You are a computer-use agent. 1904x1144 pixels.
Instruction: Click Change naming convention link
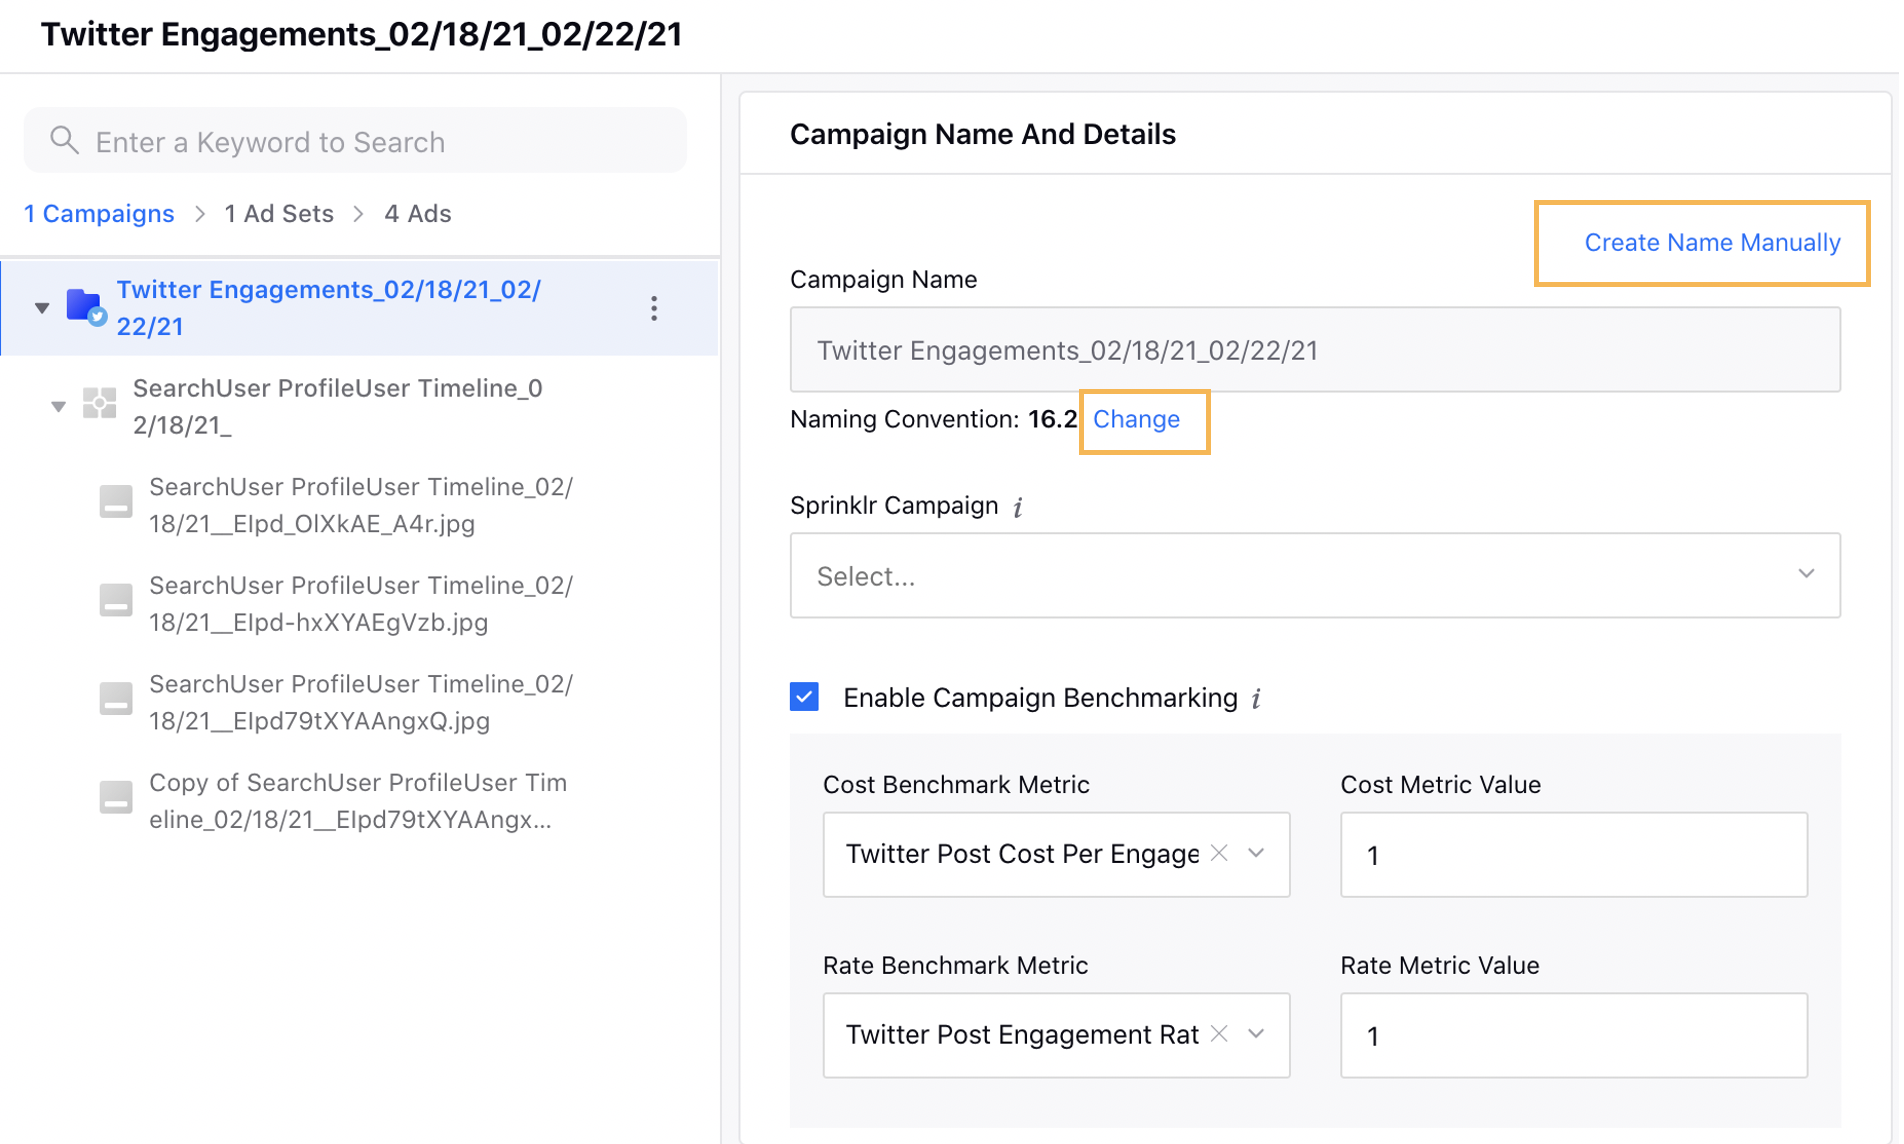1136,419
